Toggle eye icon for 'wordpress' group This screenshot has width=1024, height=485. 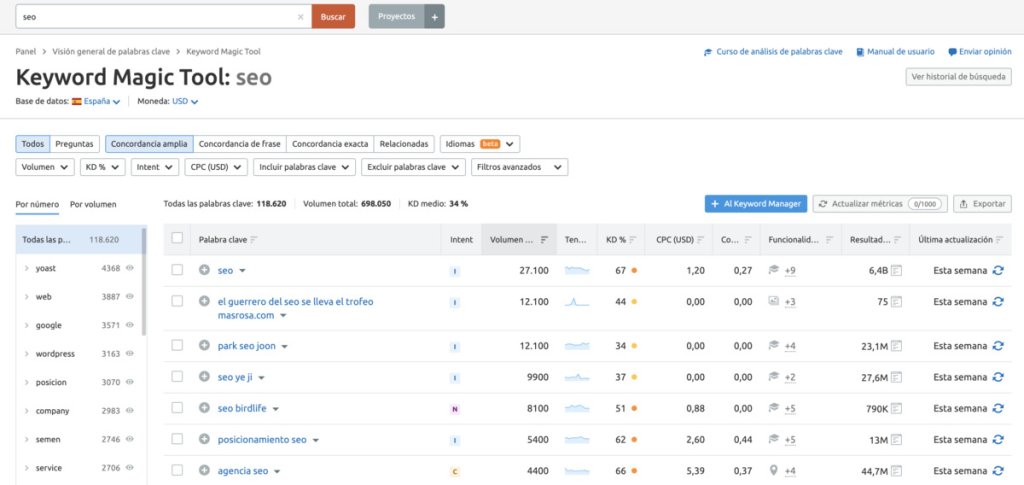click(129, 353)
